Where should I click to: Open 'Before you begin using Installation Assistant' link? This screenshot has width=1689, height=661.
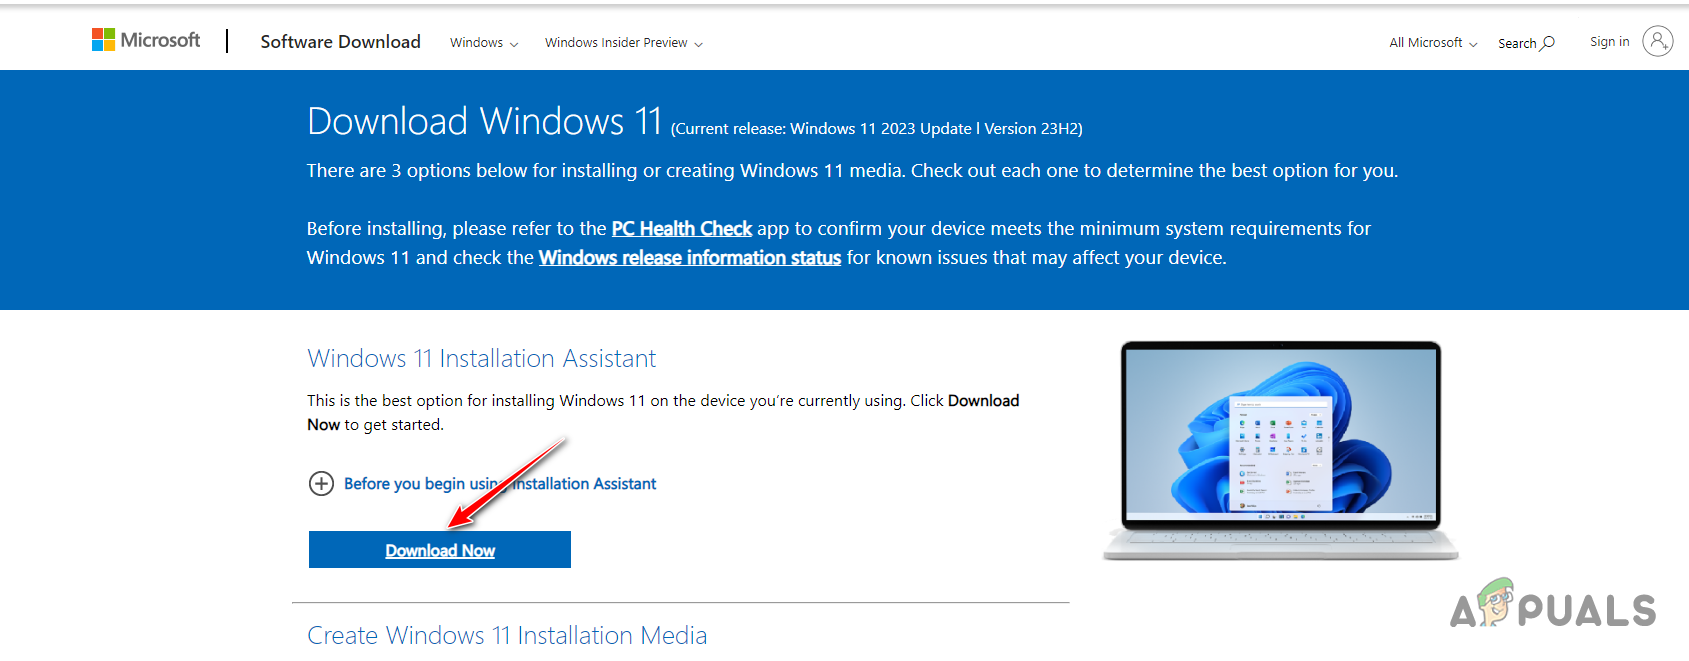500,484
